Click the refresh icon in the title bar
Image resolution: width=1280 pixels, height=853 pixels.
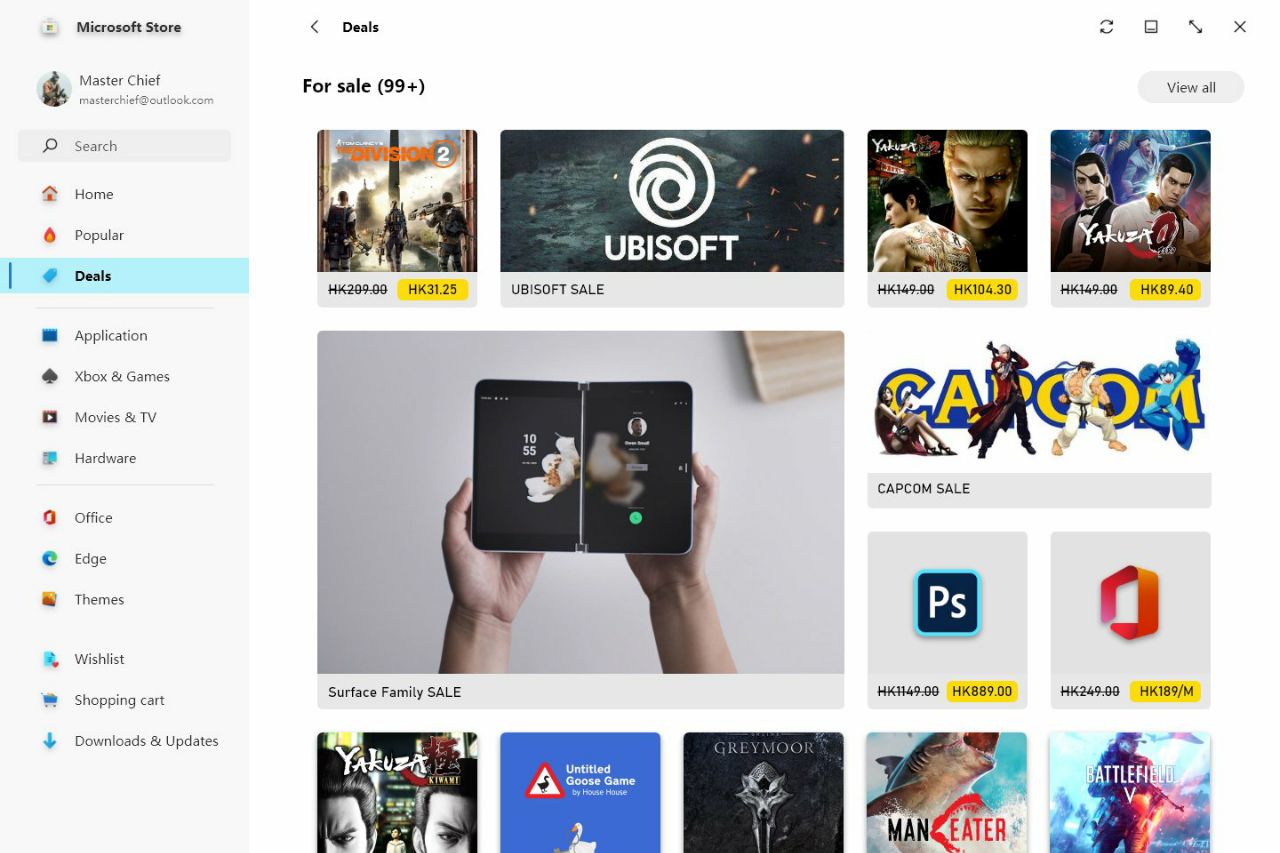1106,27
